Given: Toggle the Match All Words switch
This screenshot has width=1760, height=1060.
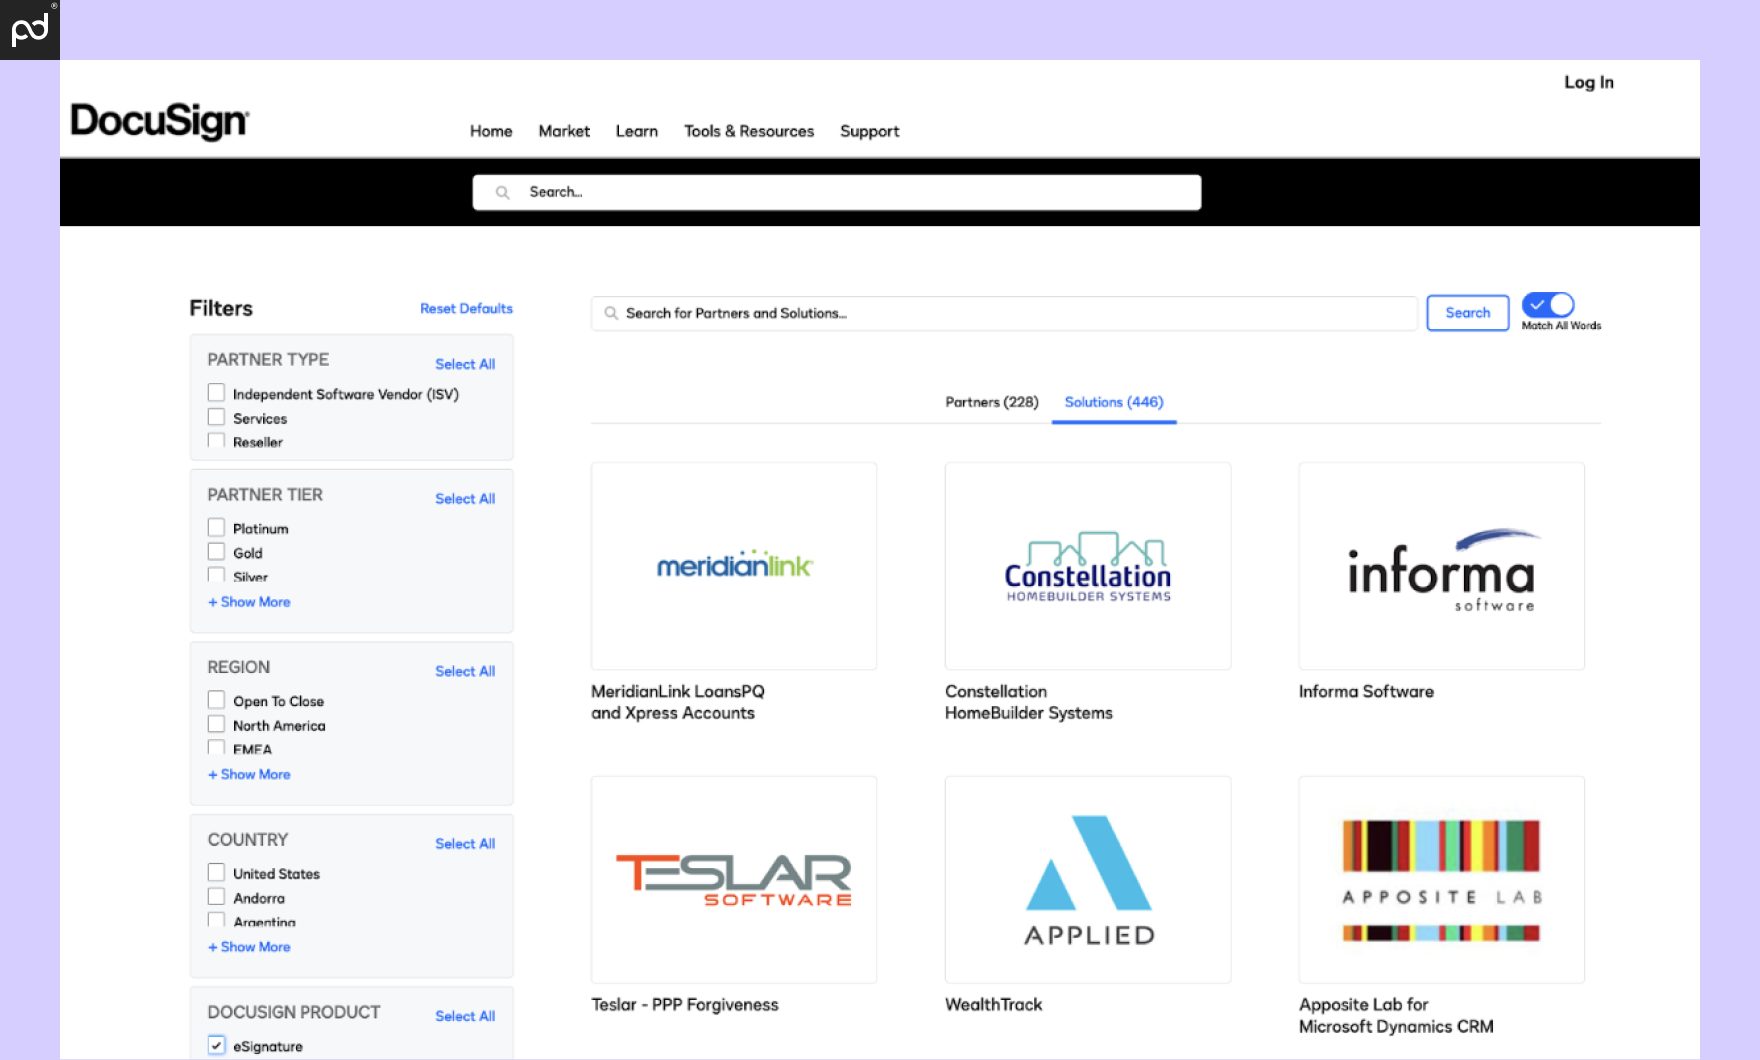Looking at the screenshot, I should [x=1547, y=305].
